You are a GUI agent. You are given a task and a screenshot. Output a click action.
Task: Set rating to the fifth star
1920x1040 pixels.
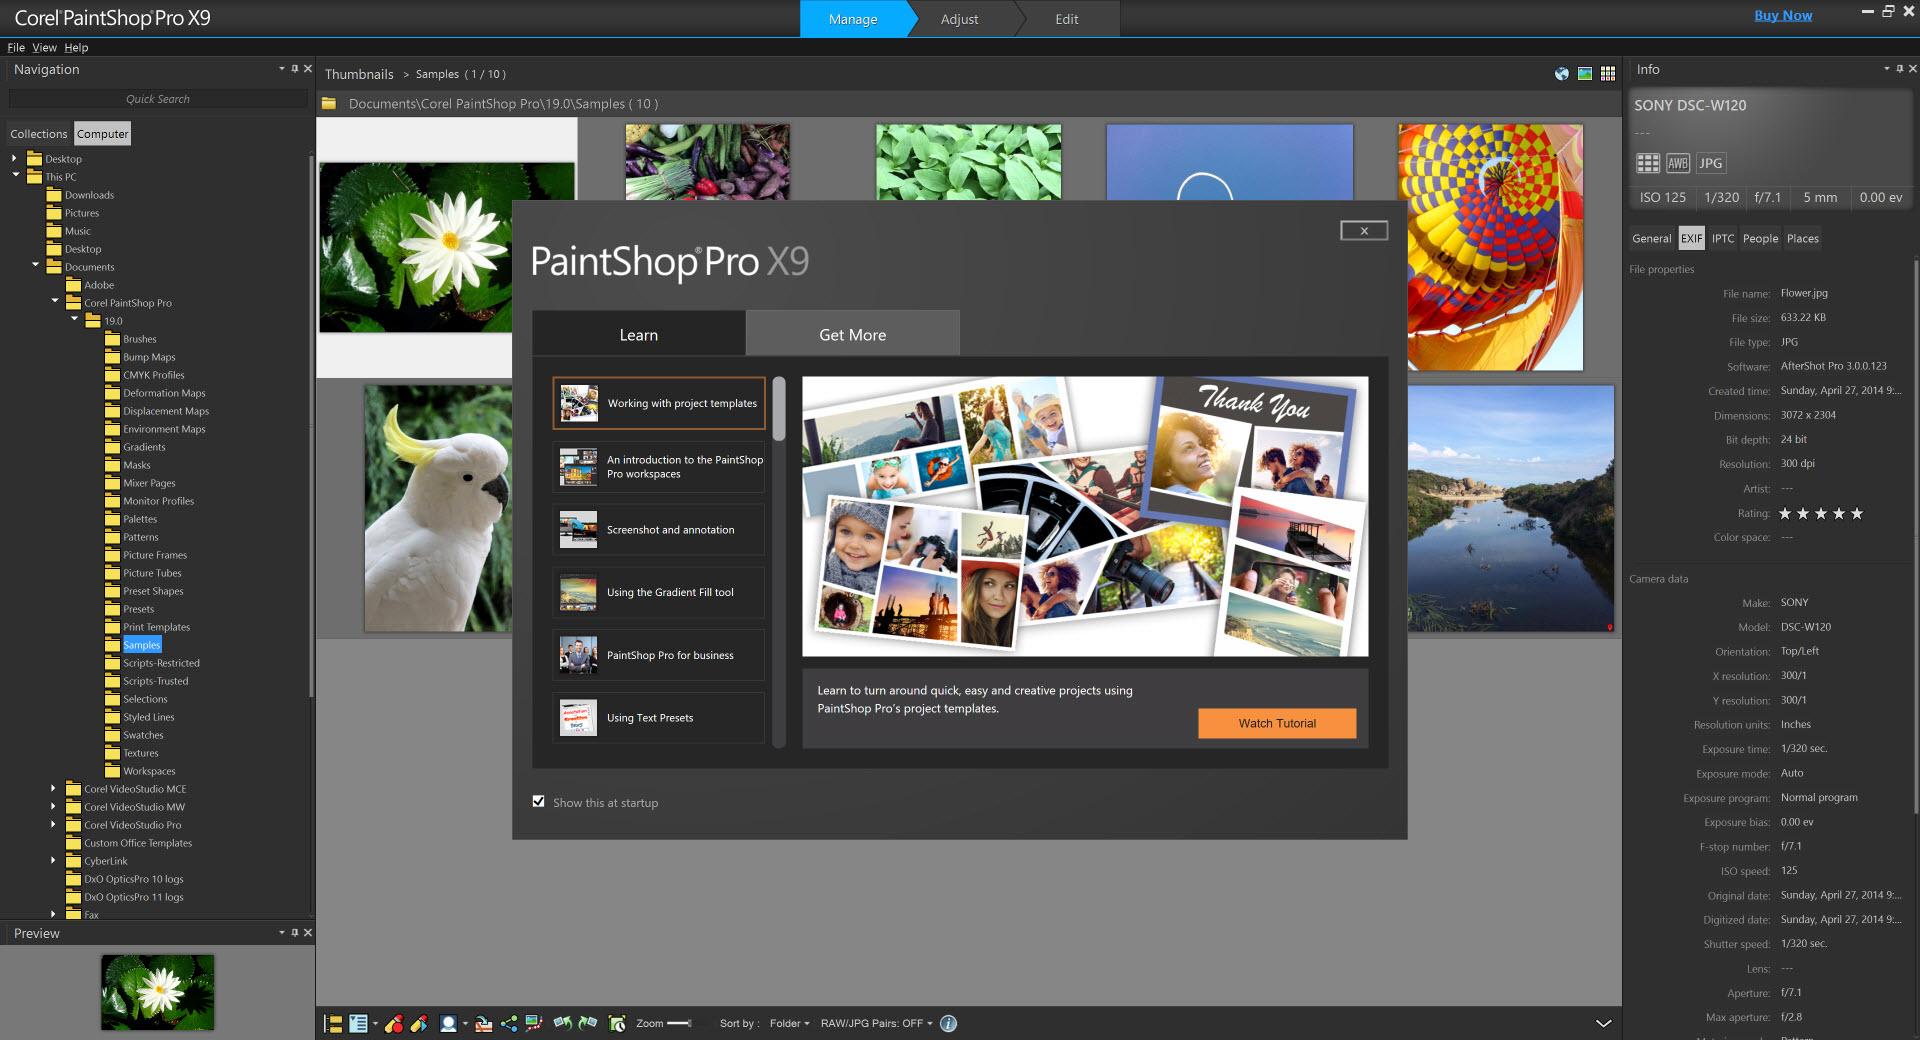[x=1857, y=514]
